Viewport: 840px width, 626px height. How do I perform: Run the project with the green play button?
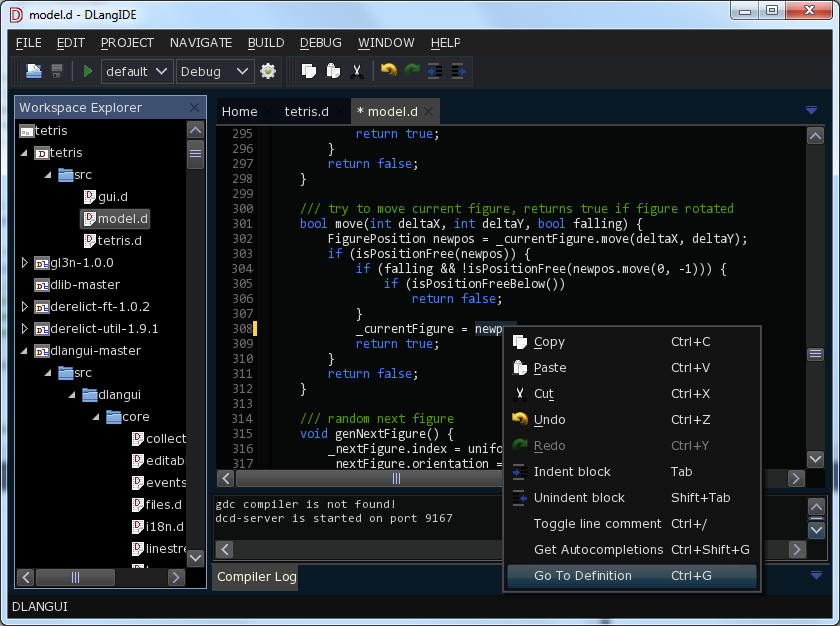(87, 71)
